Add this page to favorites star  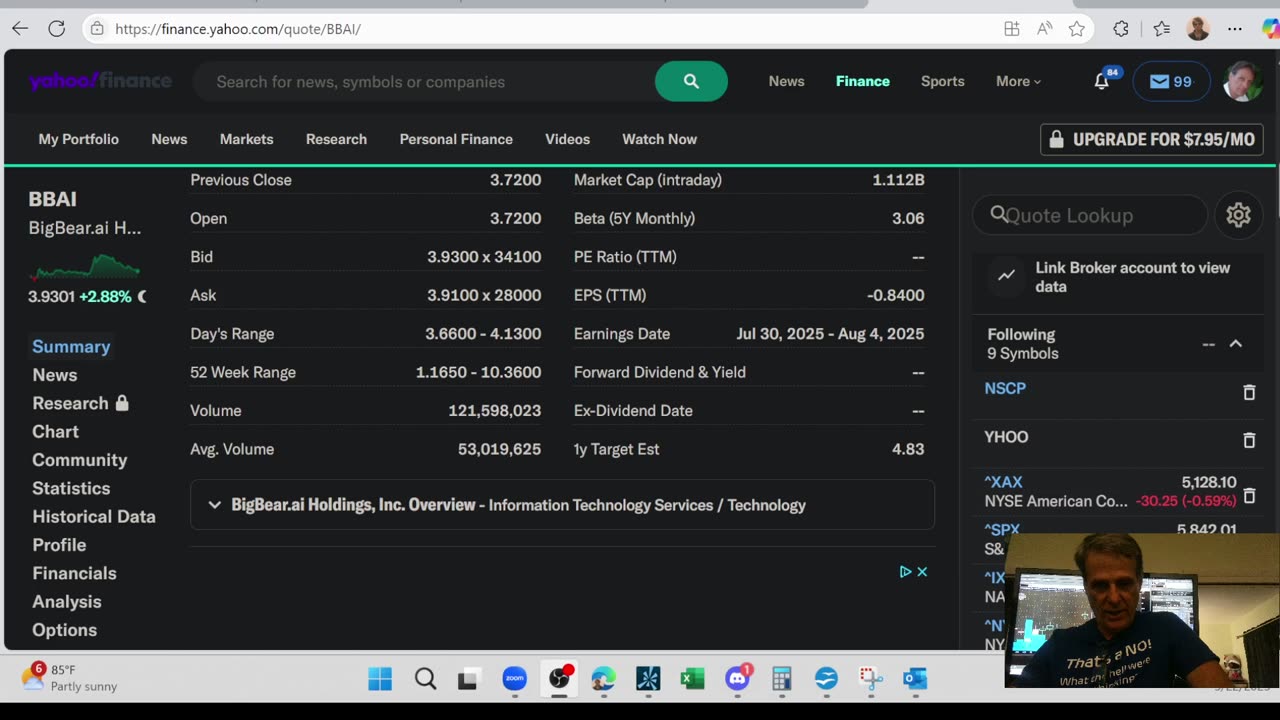pos(1077,29)
